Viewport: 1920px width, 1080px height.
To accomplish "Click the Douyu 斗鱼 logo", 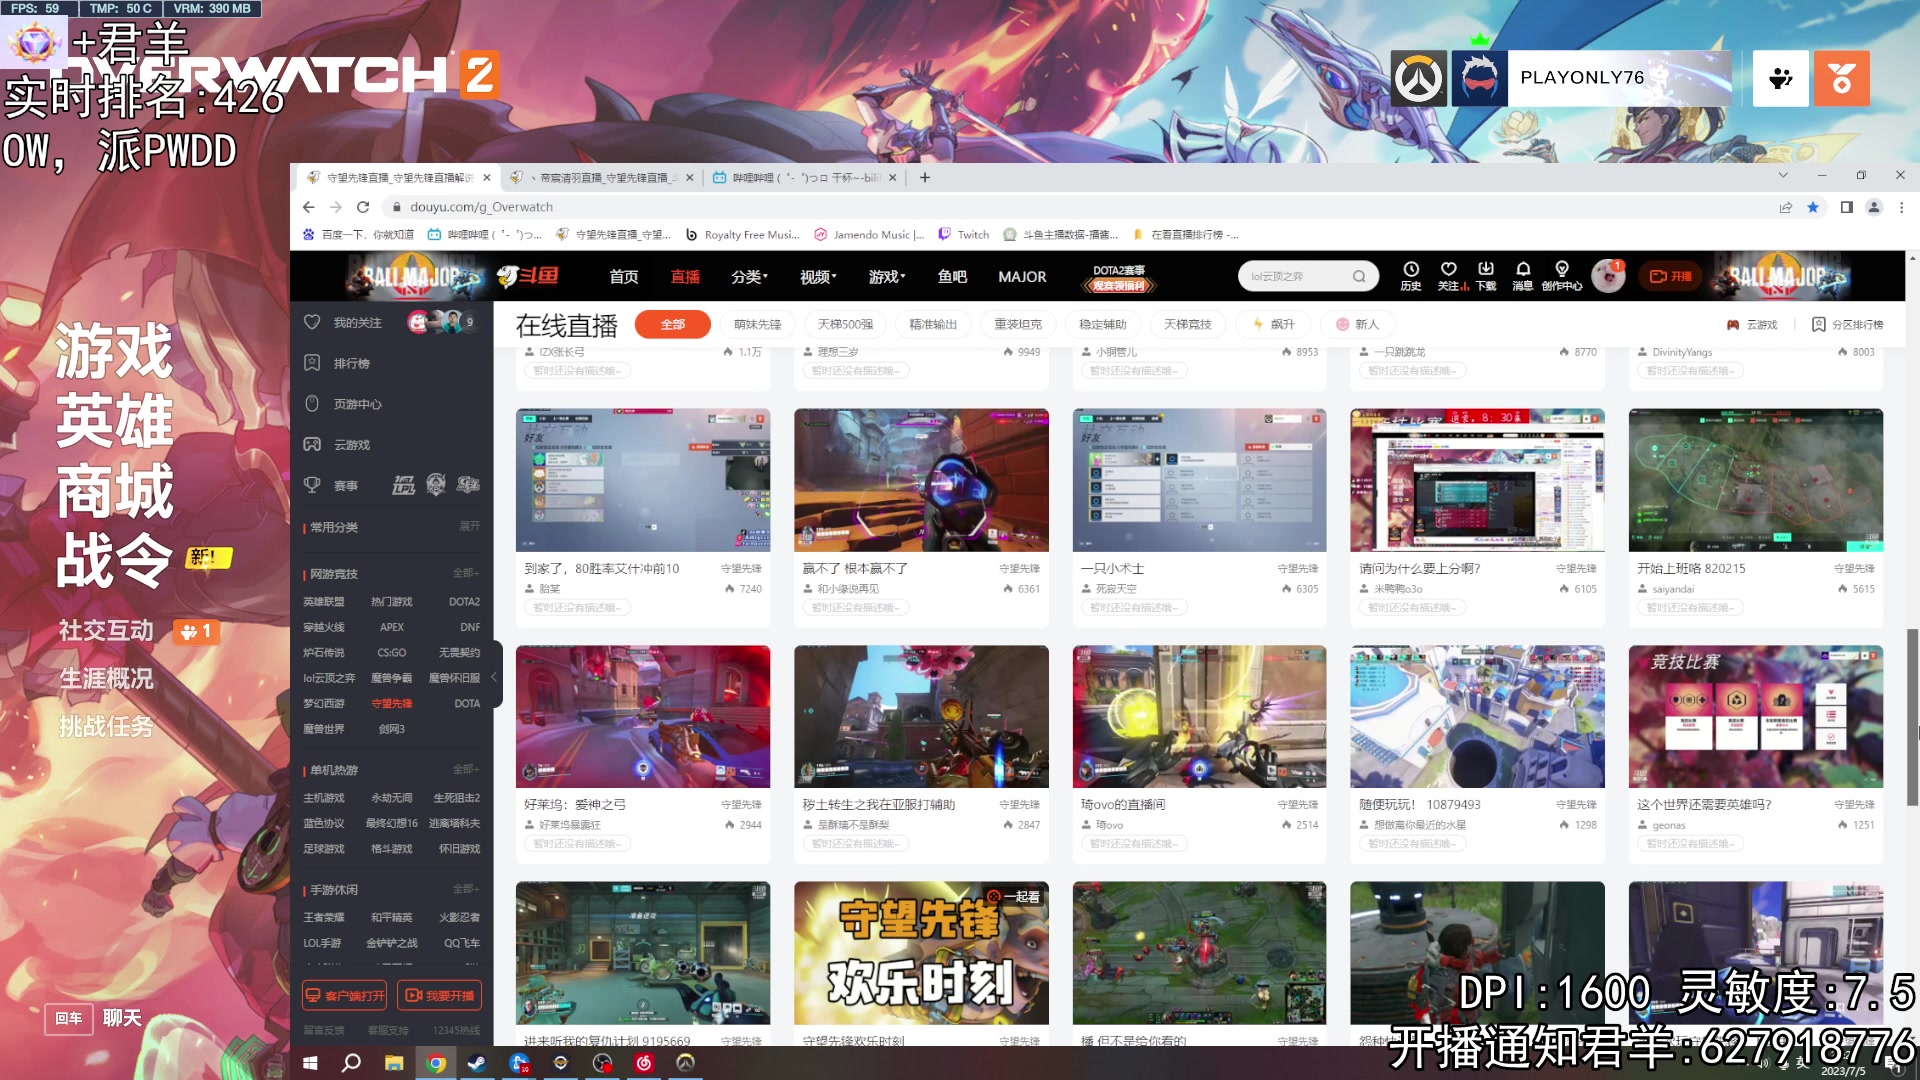I will (x=528, y=276).
